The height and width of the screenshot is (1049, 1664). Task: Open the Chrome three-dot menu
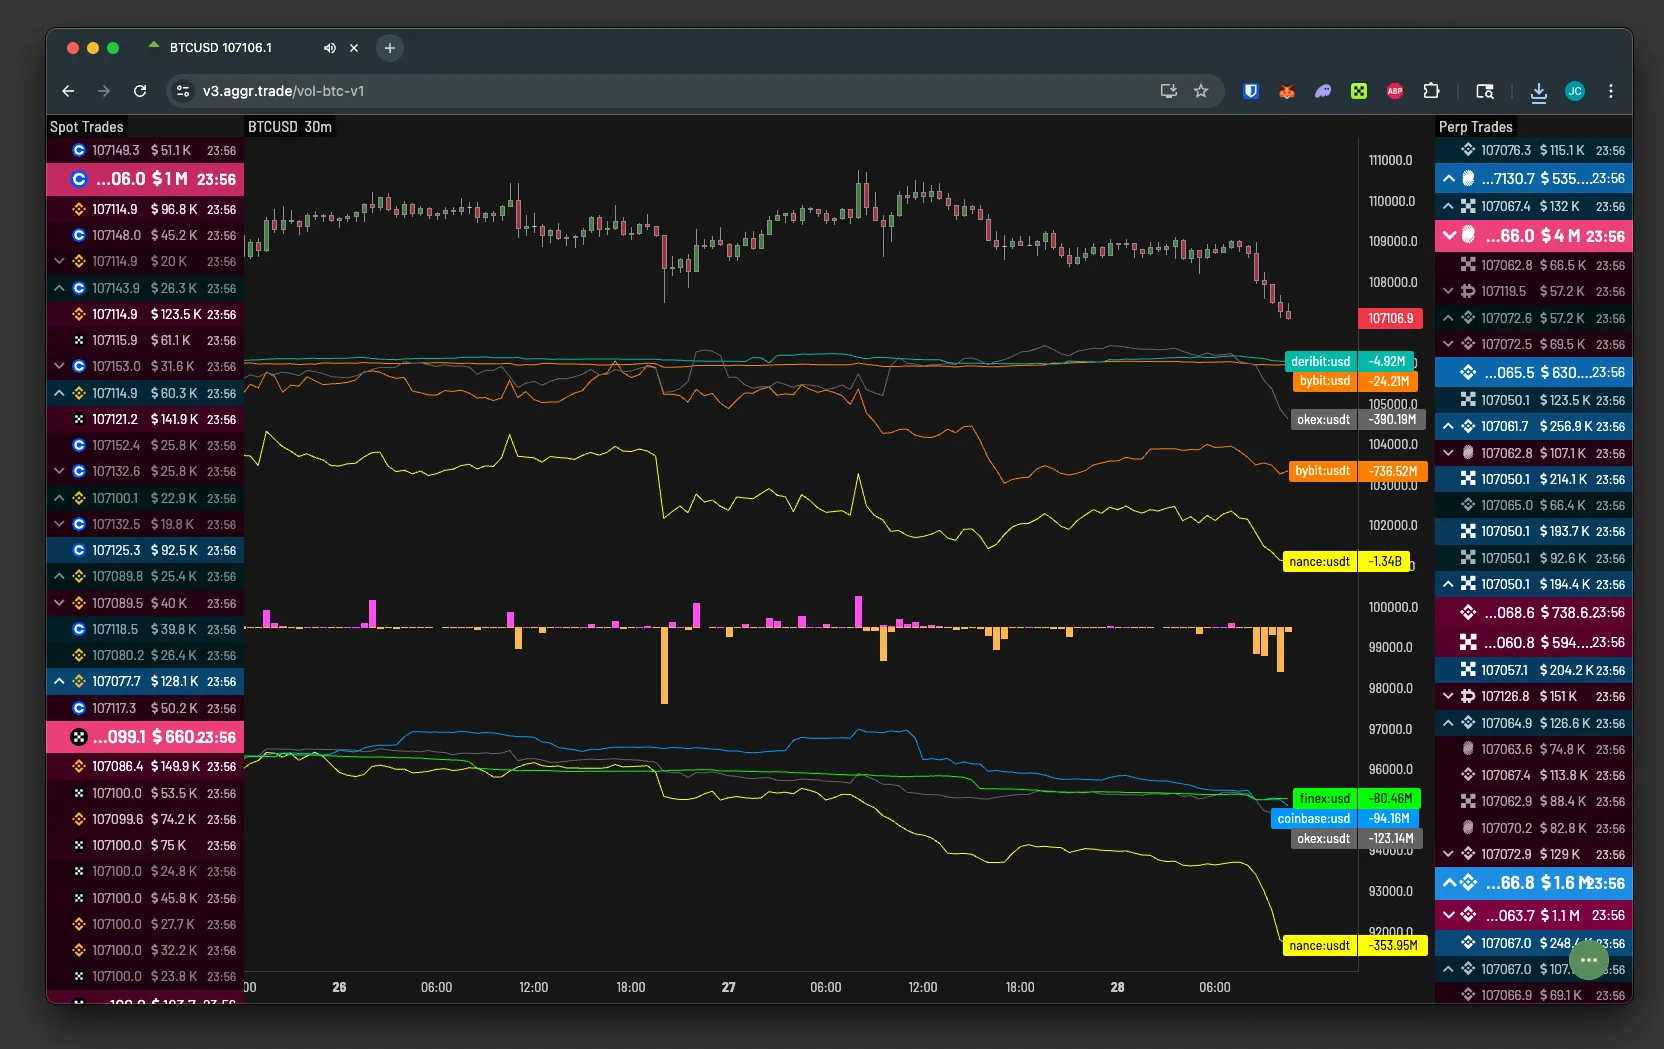pyautogui.click(x=1611, y=91)
